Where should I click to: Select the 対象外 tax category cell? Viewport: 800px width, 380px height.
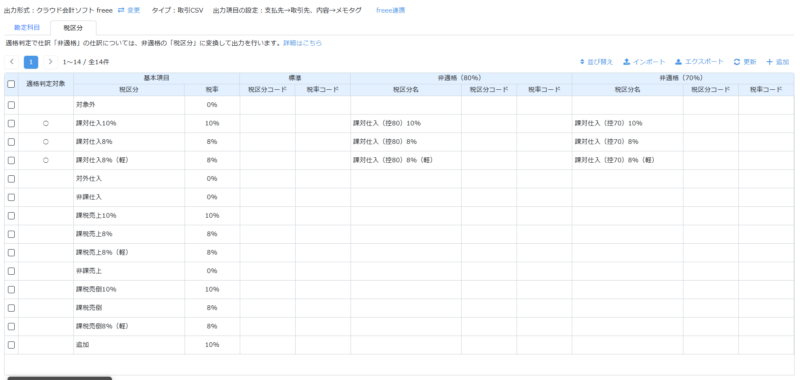pyautogui.click(x=129, y=105)
